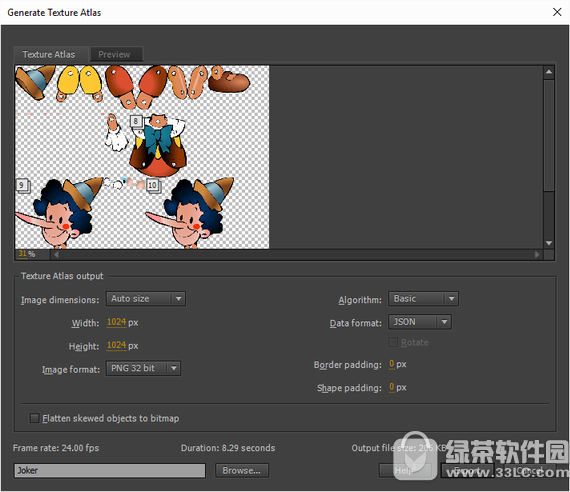Click the Joker file name field
This screenshot has width=570, height=492.
point(110,471)
